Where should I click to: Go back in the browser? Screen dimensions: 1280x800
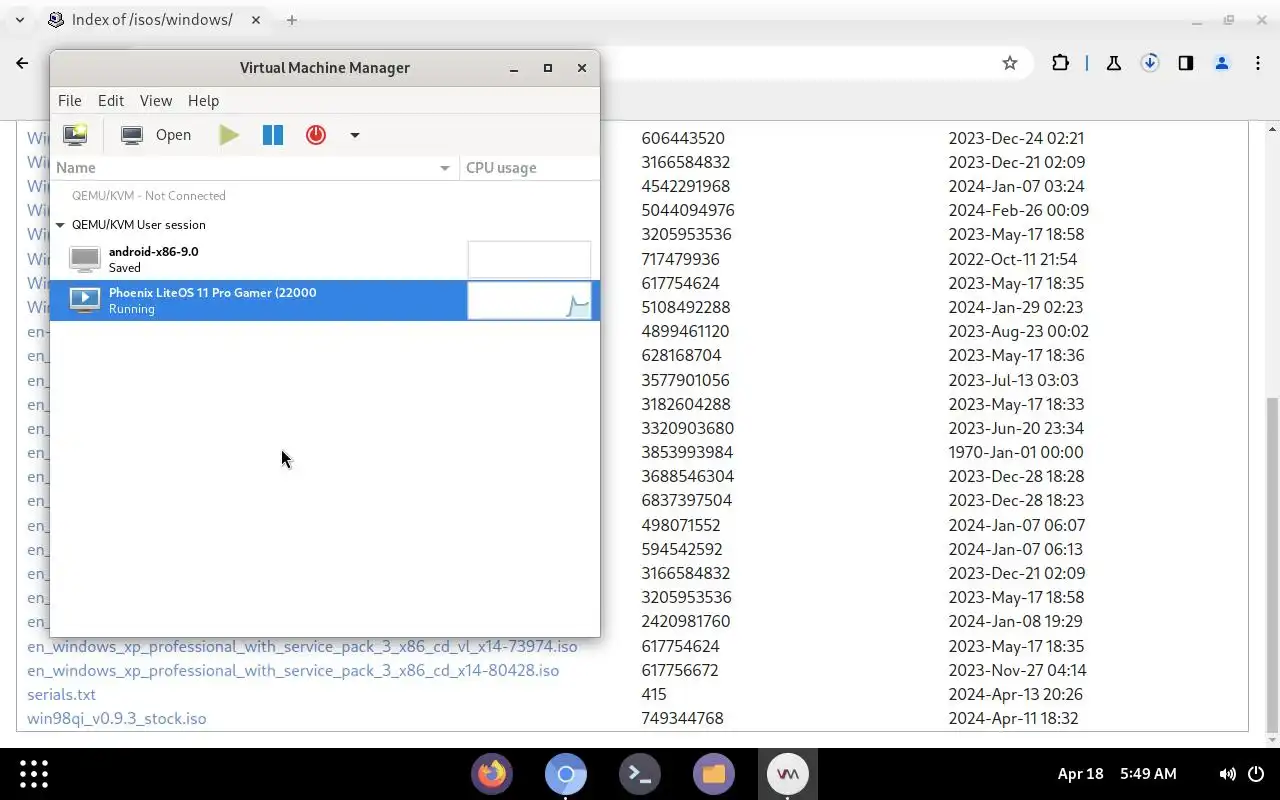tap(22, 63)
